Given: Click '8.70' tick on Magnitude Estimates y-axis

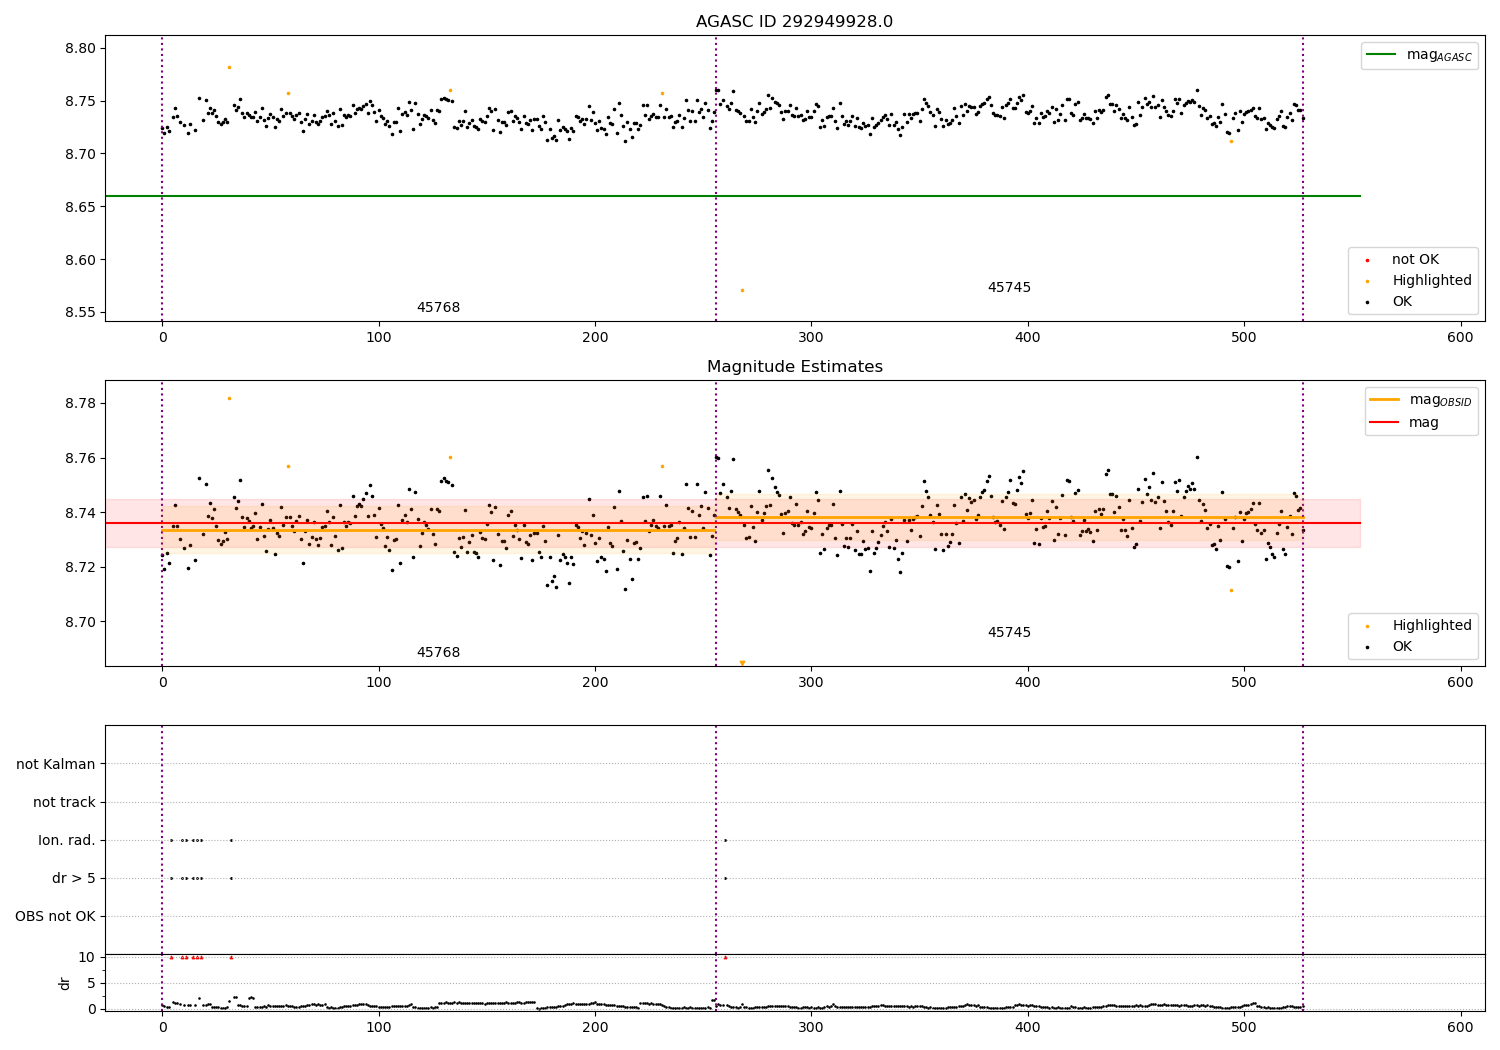Looking at the screenshot, I should tap(80, 622).
